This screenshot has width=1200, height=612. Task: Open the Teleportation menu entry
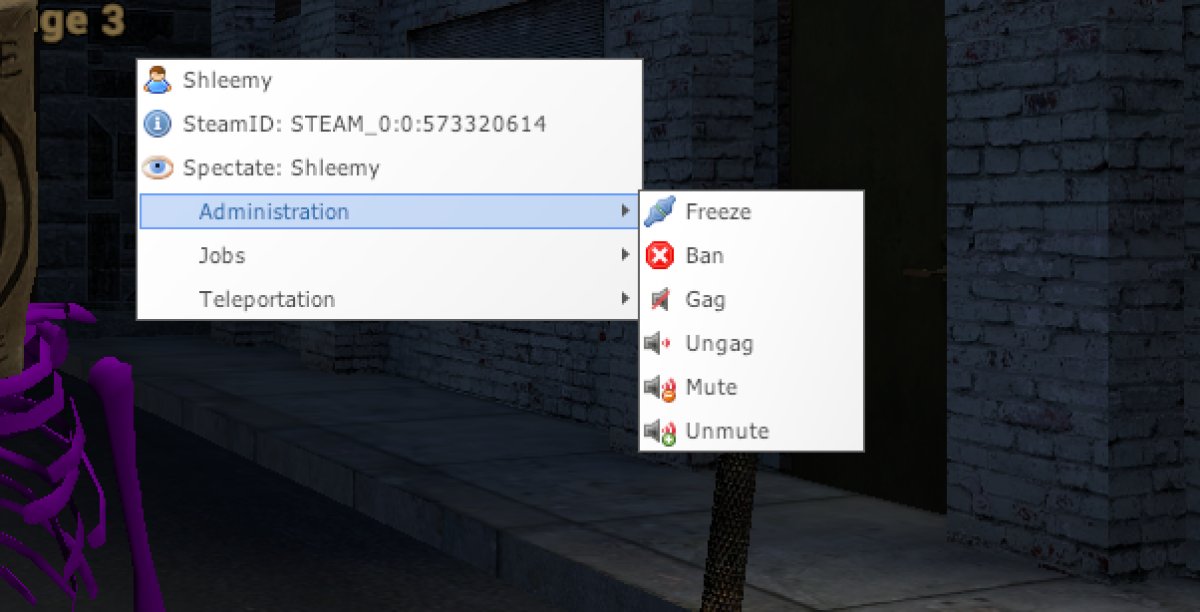[x=389, y=300]
